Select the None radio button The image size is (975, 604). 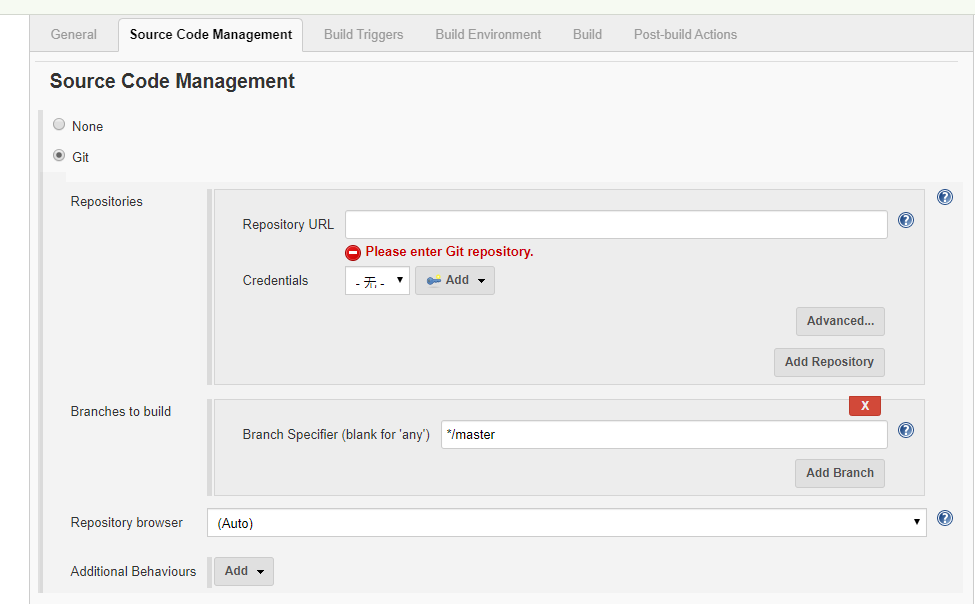pos(59,124)
